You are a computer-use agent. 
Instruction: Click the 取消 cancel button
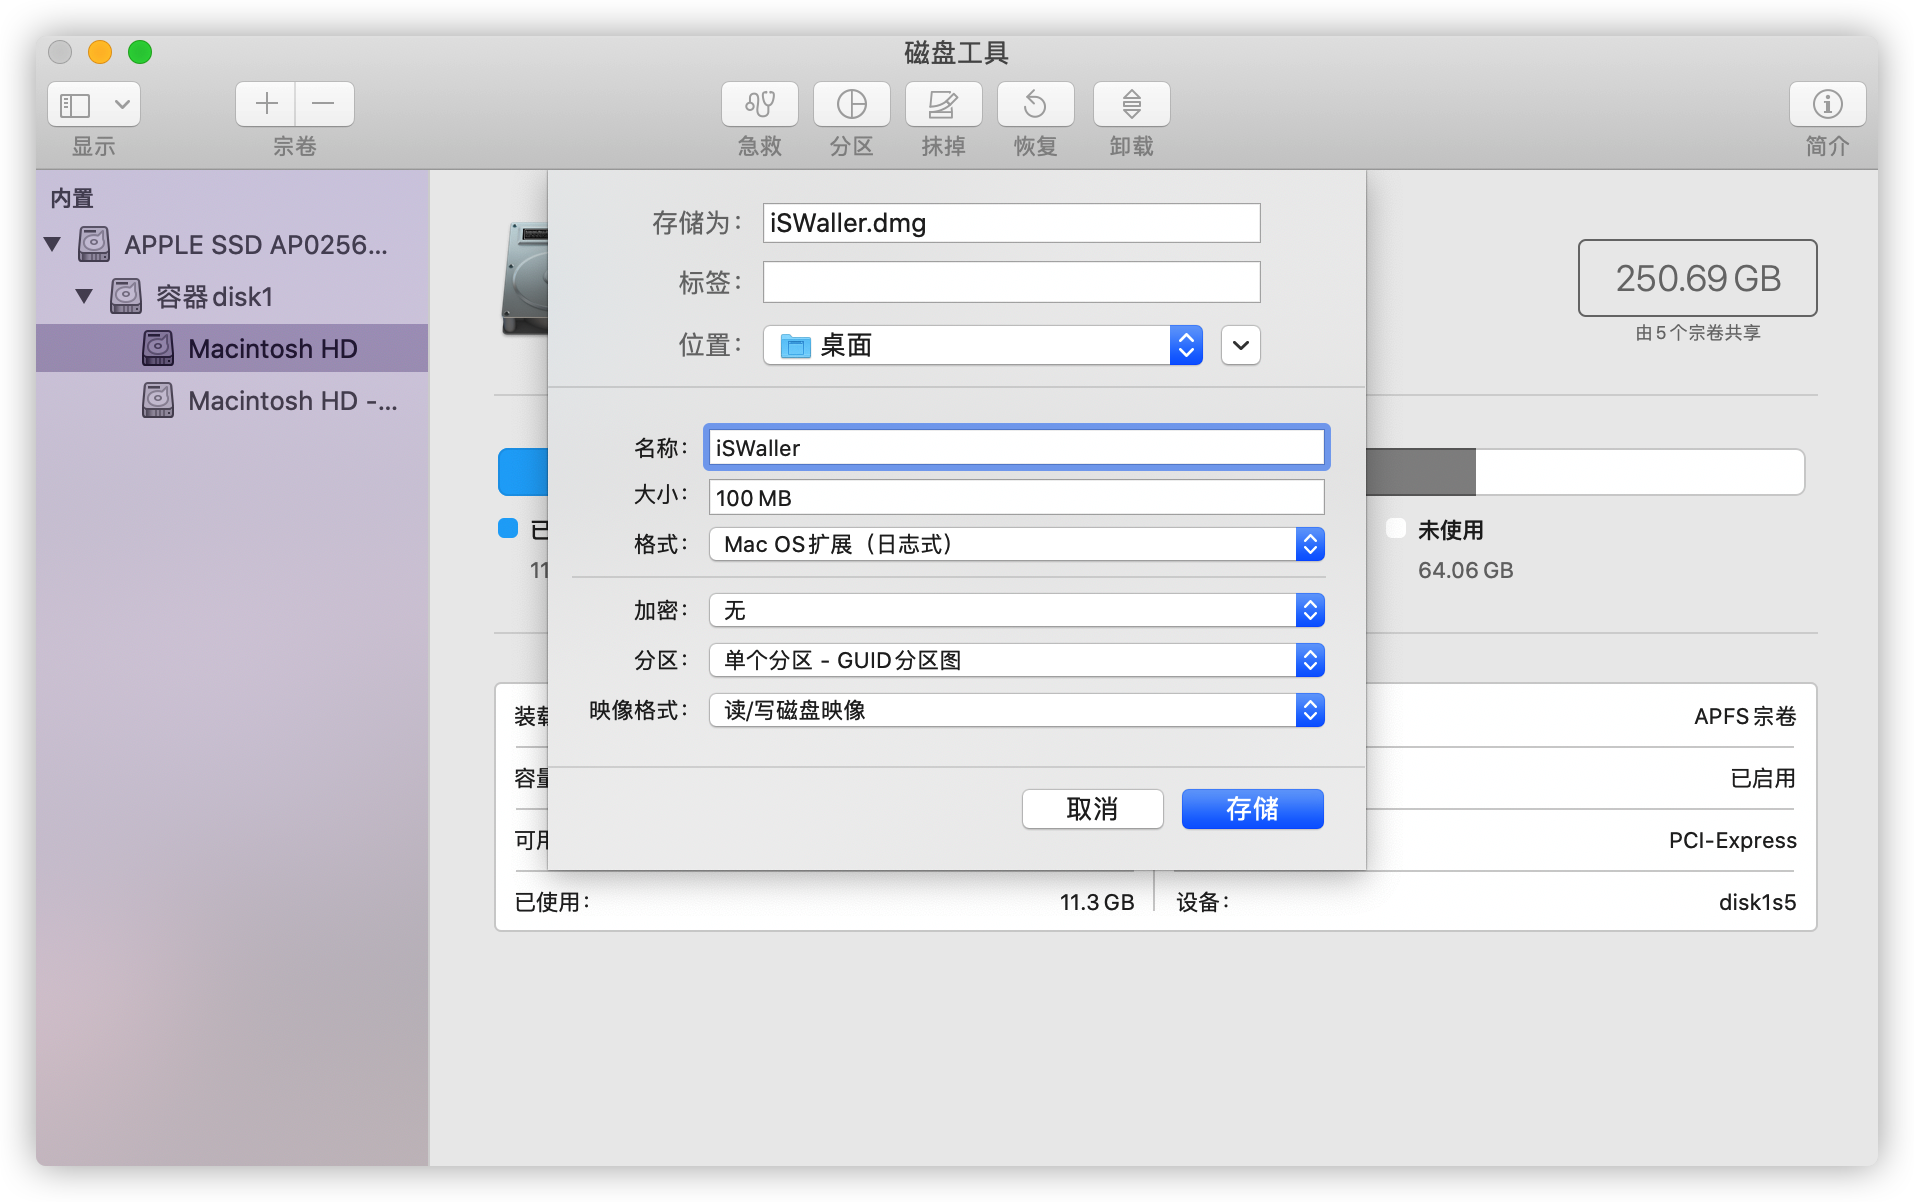pyautogui.click(x=1092, y=809)
